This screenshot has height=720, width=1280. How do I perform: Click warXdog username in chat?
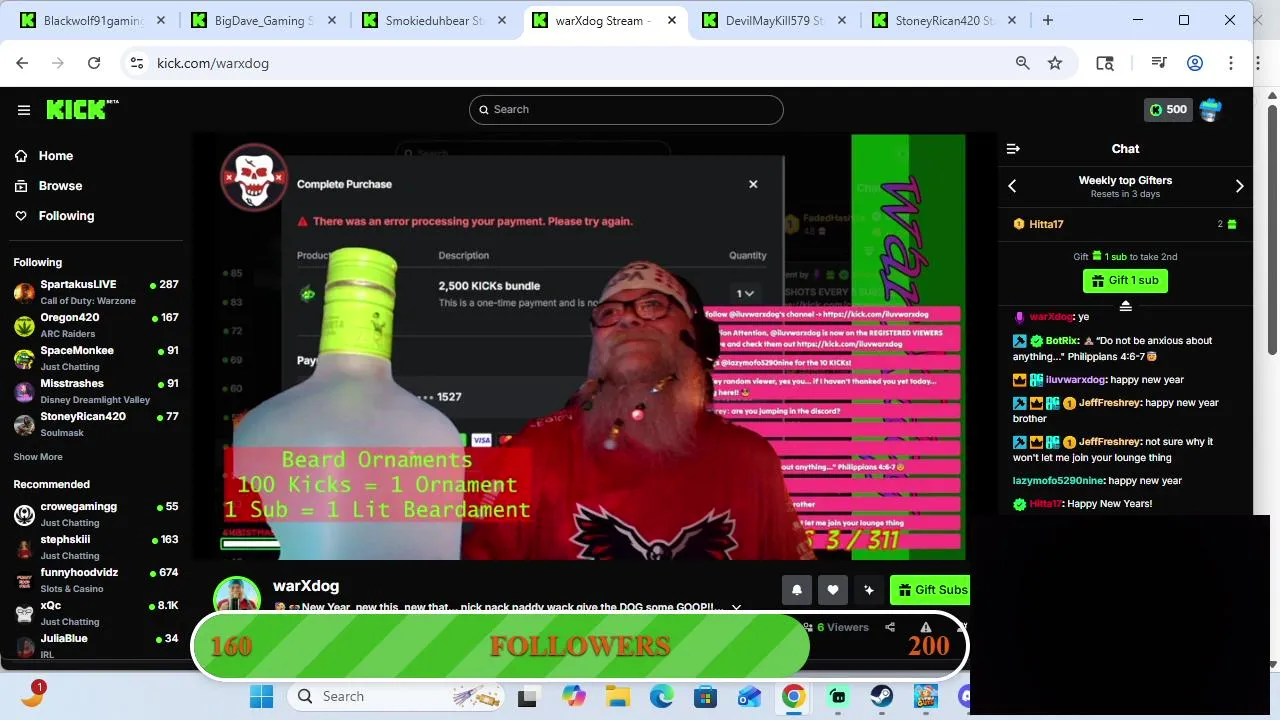(x=1051, y=317)
